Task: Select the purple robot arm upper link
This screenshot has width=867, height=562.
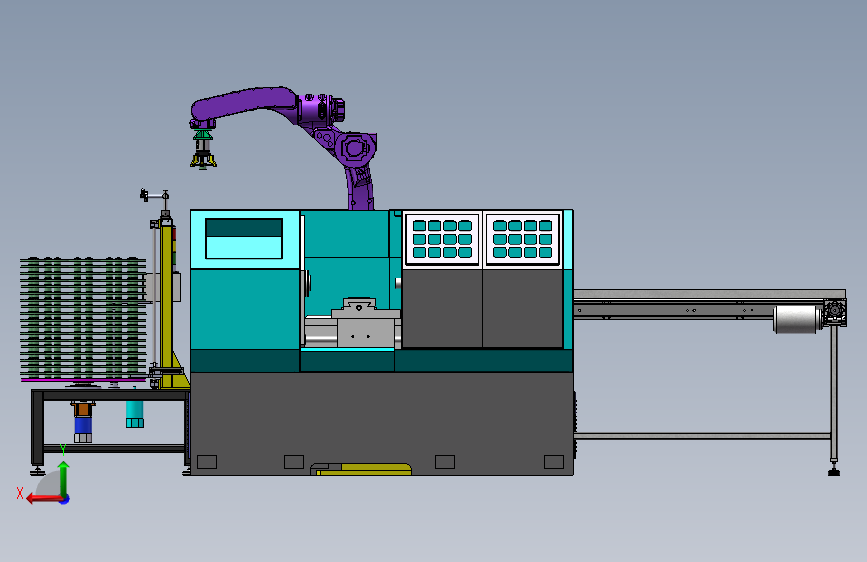Action: click(x=246, y=103)
